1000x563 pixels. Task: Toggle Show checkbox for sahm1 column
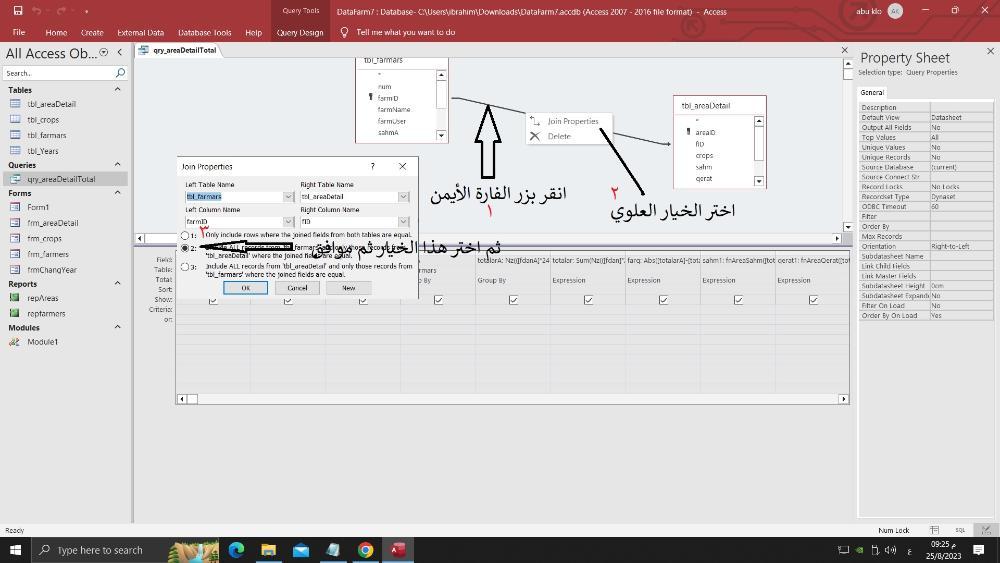(738, 300)
